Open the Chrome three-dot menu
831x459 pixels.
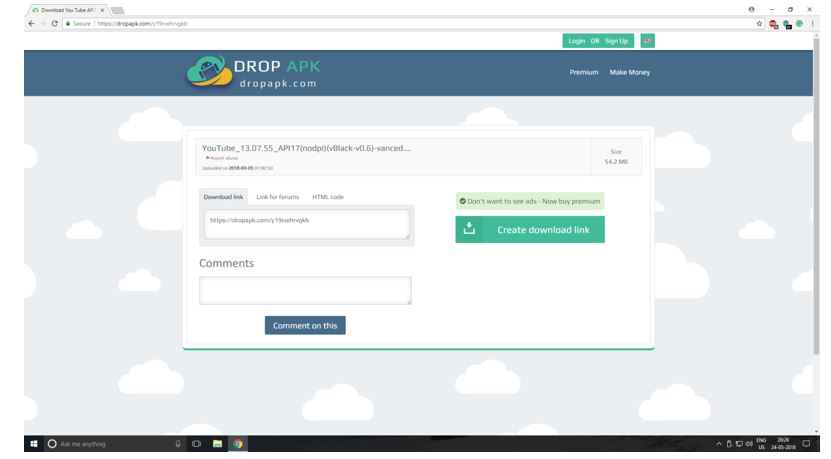coord(812,24)
